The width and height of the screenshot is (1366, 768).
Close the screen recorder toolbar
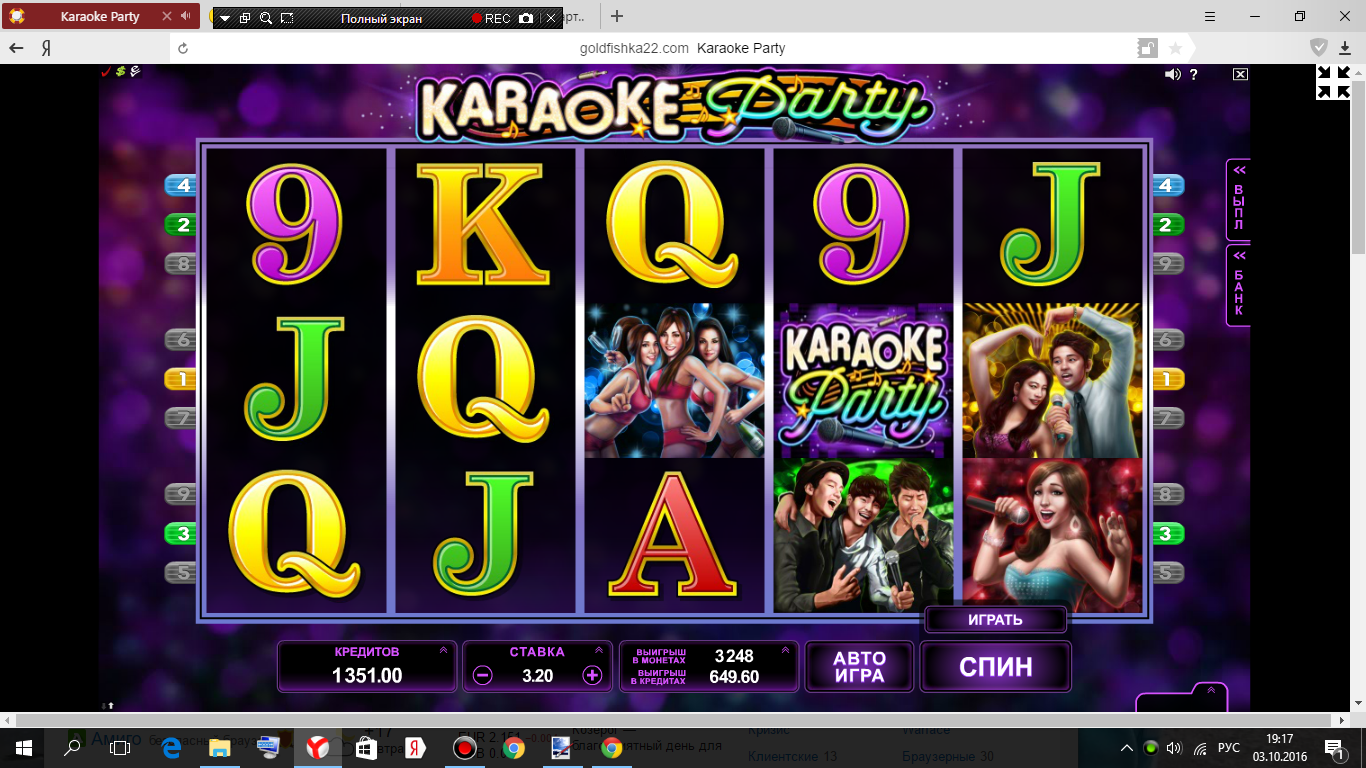tap(550, 19)
